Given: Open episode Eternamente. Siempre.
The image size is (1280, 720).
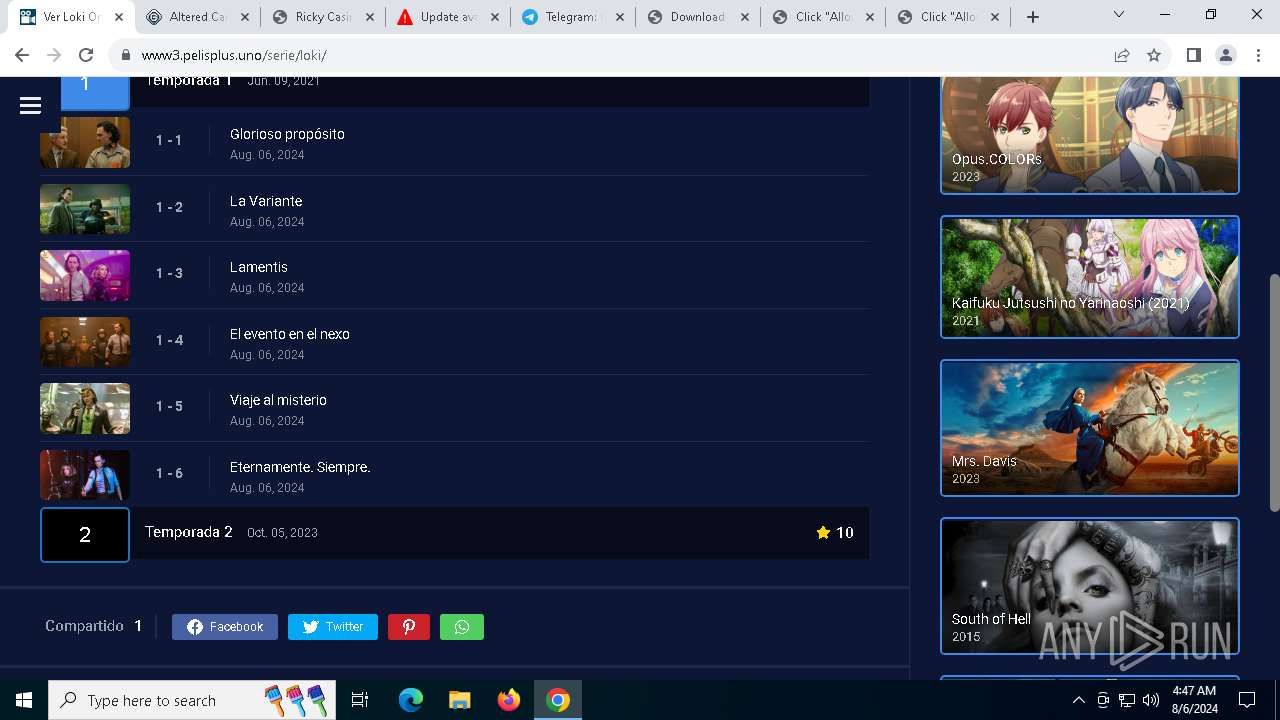Looking at the screenshot, I should pyautogui.click(x=300, y=467).
